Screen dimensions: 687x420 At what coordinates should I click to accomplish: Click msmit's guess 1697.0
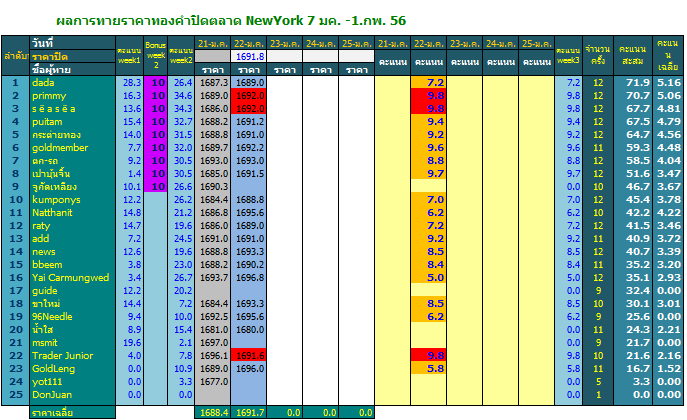click(212, 342)
